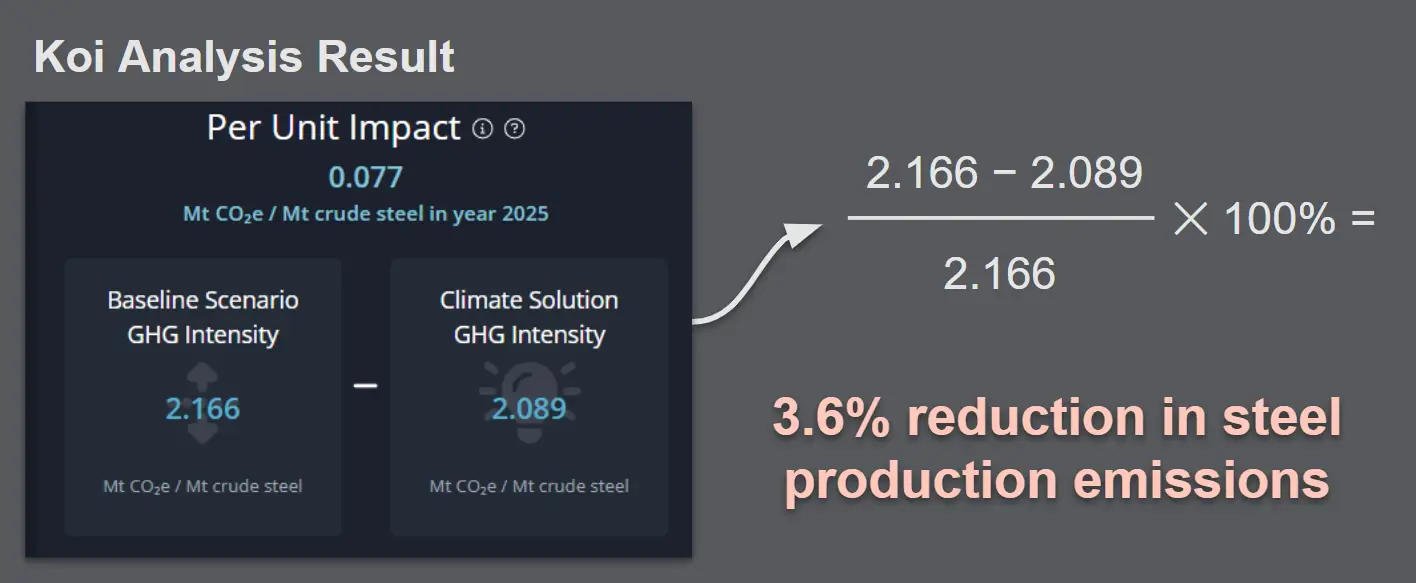The width and height of the screenshot is (1416, 583).
Task: Click the formula denominator 2.166
Action: (x=999, y=274)
